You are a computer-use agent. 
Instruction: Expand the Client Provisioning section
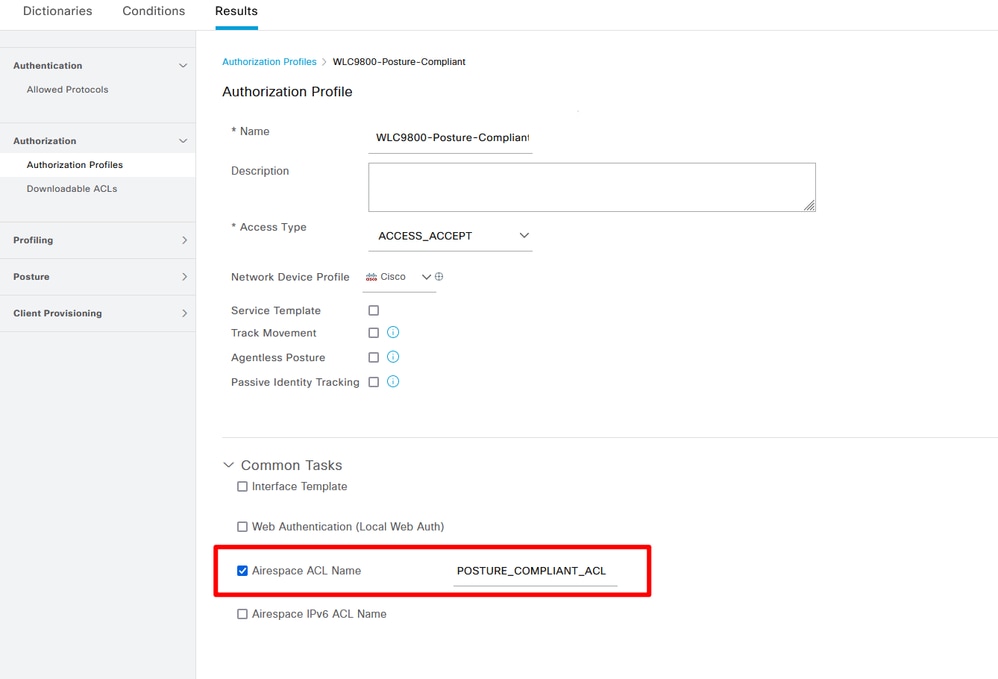97,313
